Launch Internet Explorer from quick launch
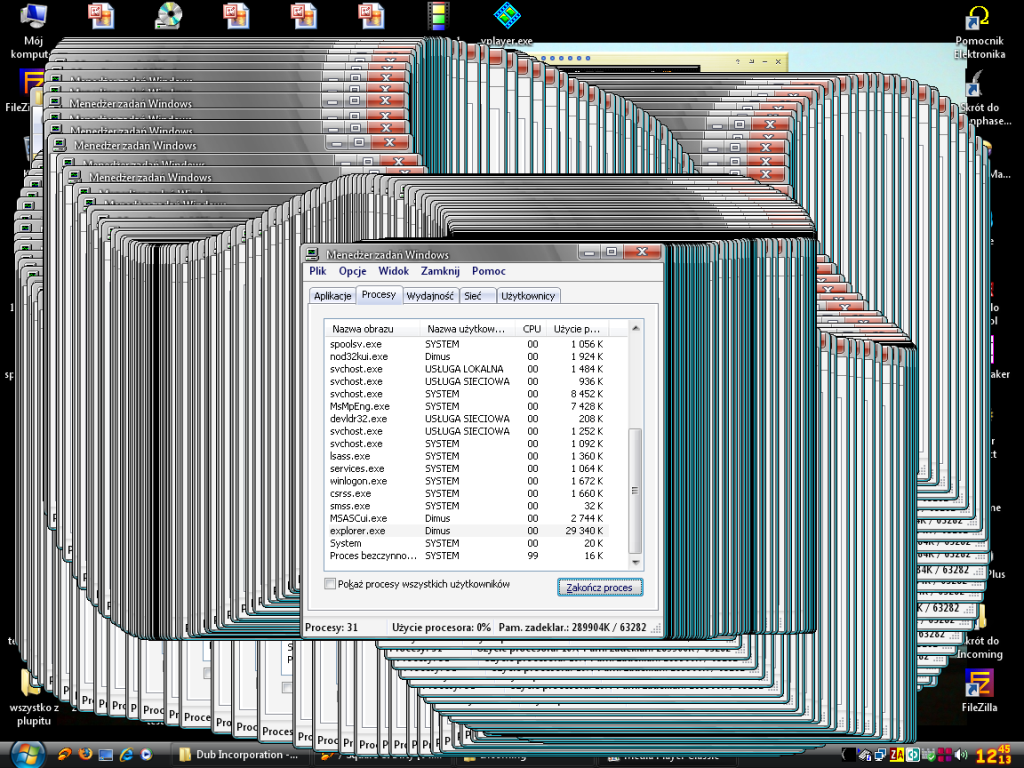 point(126,754)
